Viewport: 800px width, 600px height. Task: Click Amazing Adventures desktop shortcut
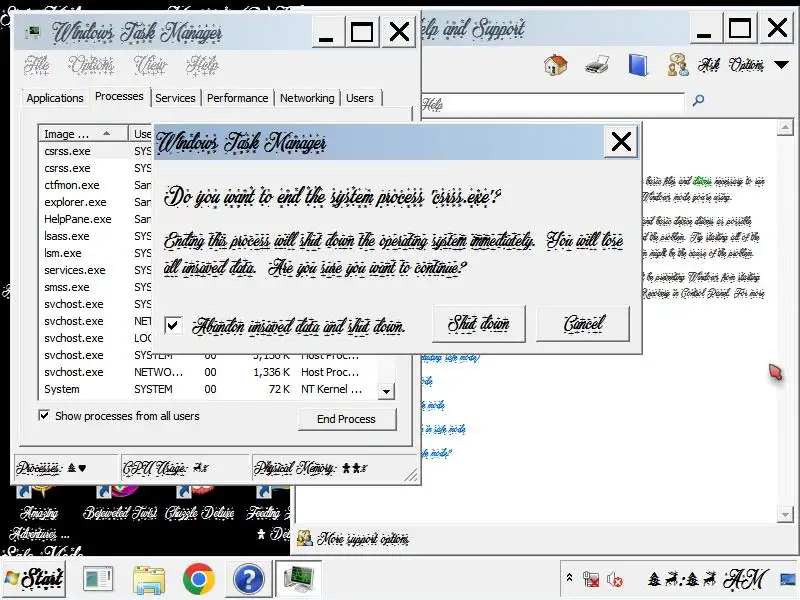click(x=39, y=513)
